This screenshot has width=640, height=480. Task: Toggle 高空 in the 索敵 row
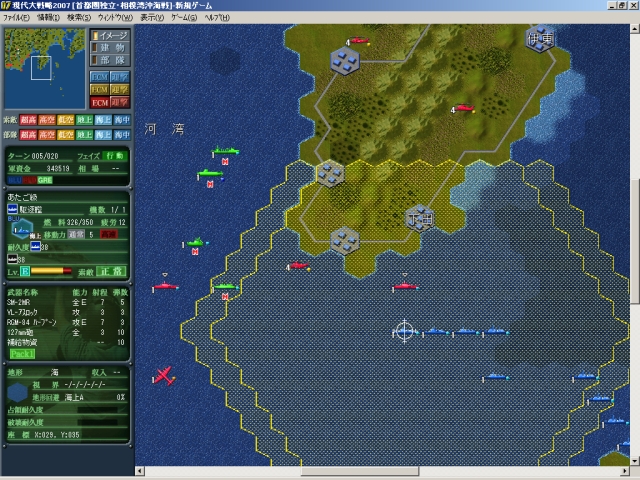pyautogui.click(x=47, y=120)
